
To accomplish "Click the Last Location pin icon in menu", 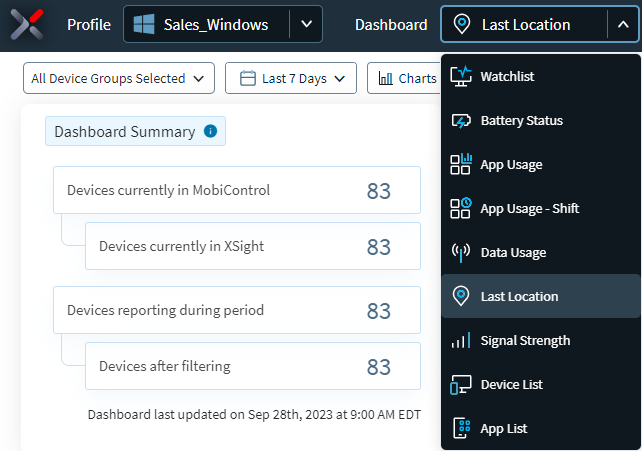I will [x=461, y=296].
